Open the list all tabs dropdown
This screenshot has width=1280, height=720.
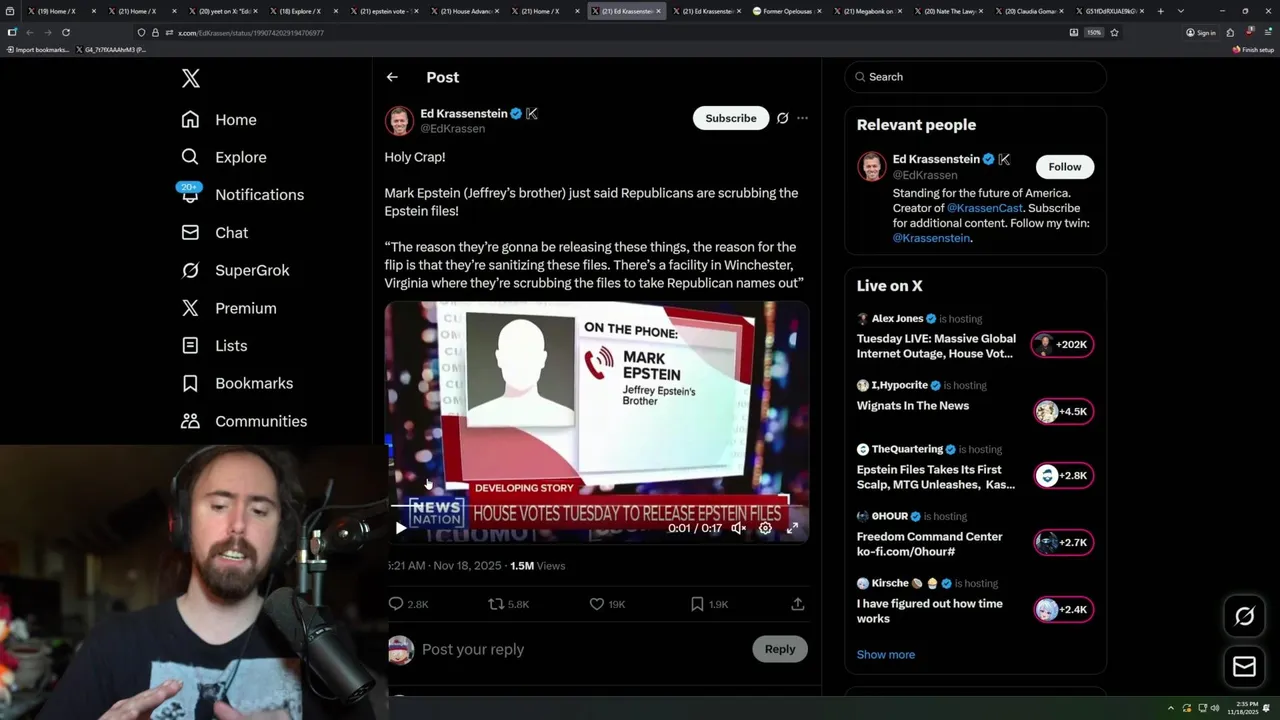tap(1181, 11)
